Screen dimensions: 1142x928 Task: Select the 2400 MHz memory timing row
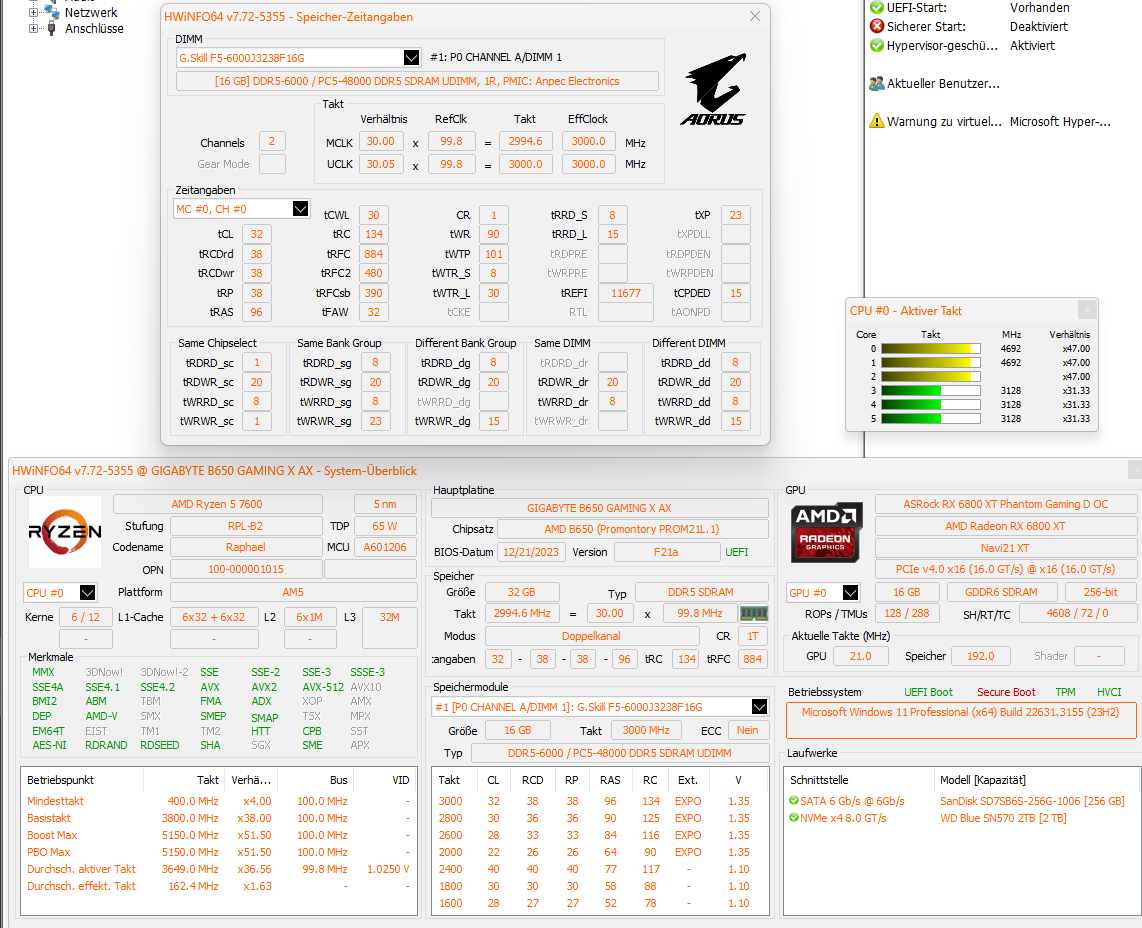(600, 869)
